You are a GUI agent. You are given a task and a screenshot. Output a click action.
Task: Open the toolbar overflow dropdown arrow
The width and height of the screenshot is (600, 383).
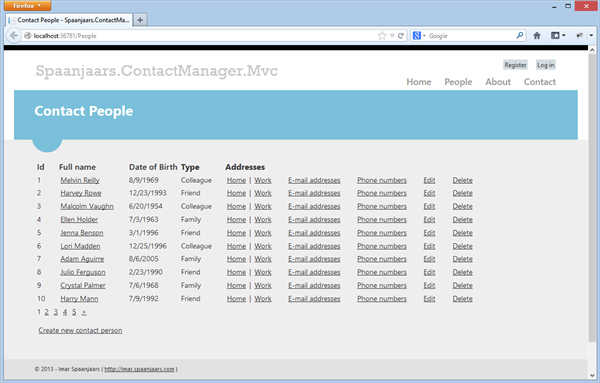coord(591,36)
